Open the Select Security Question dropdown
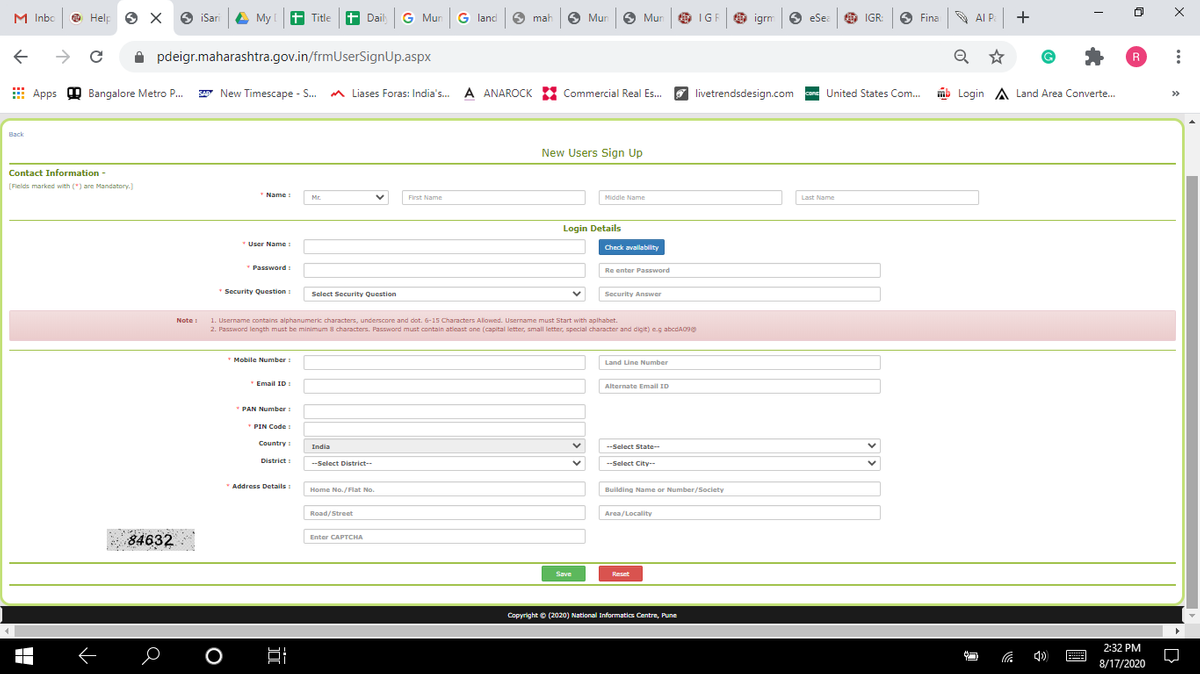Image resolution: width=1200 pixels, height=674 pixels. click(444, 294)
